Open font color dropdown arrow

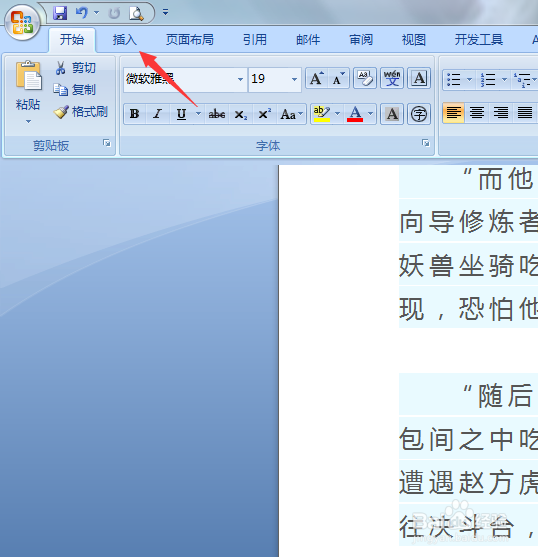370,114
